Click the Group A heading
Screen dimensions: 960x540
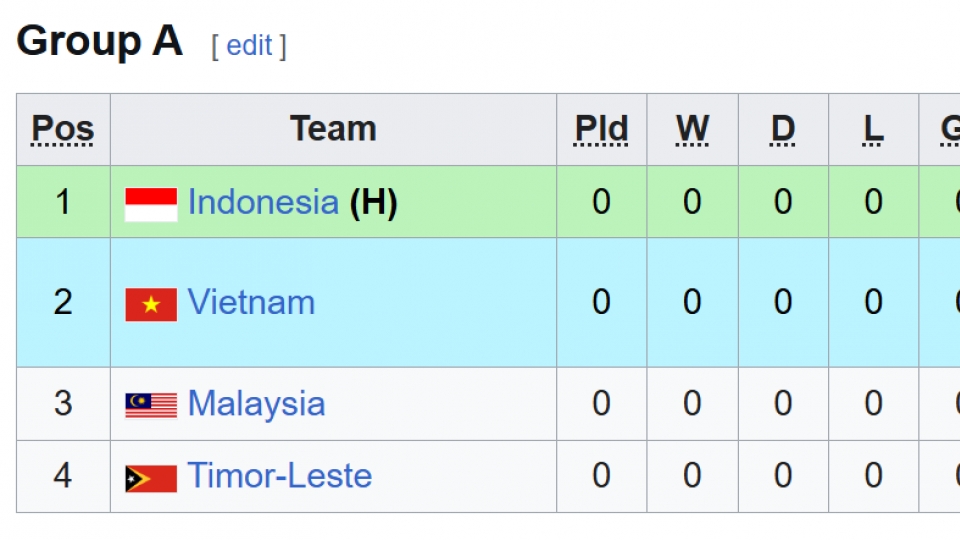pyautogui.click(x=100, y=42)
